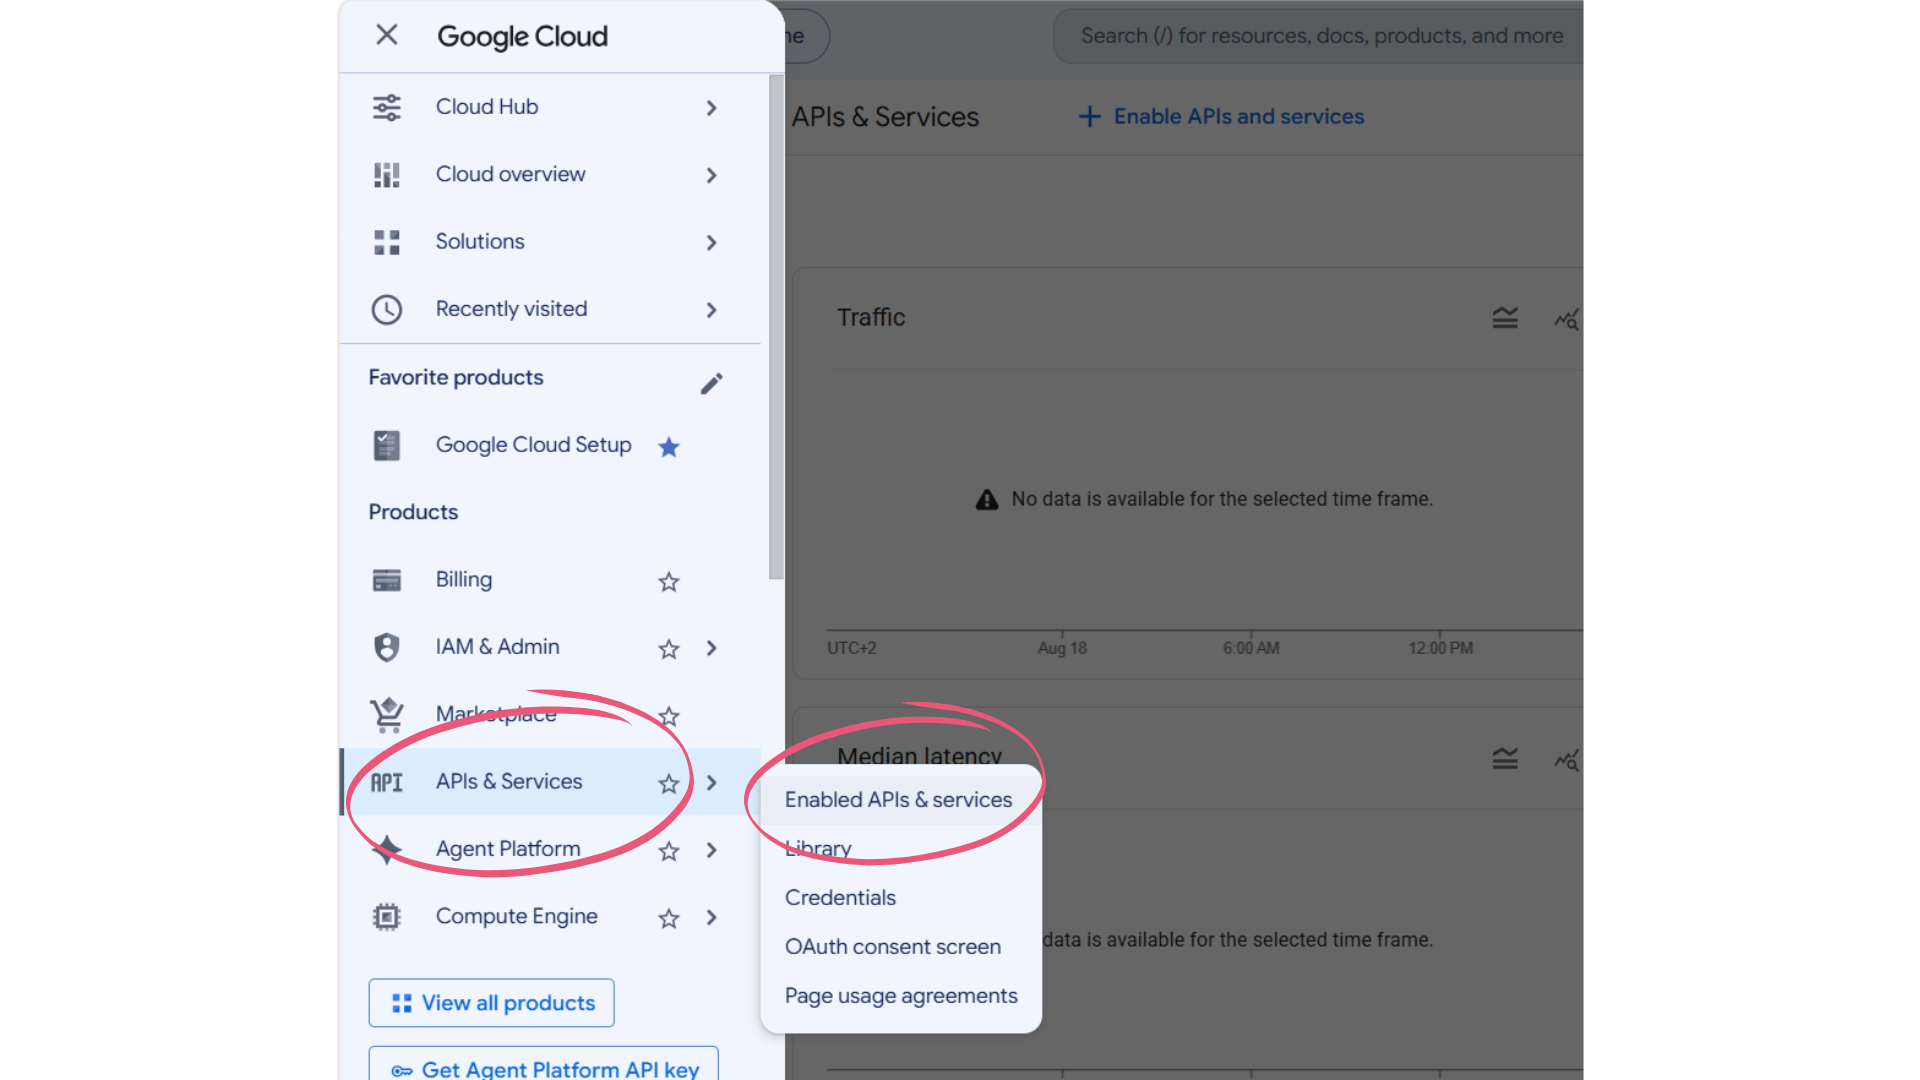Open the Cloud overview menu entry
The height and width of the screenshot is (1080, 1920).
[x=550, y=175]
